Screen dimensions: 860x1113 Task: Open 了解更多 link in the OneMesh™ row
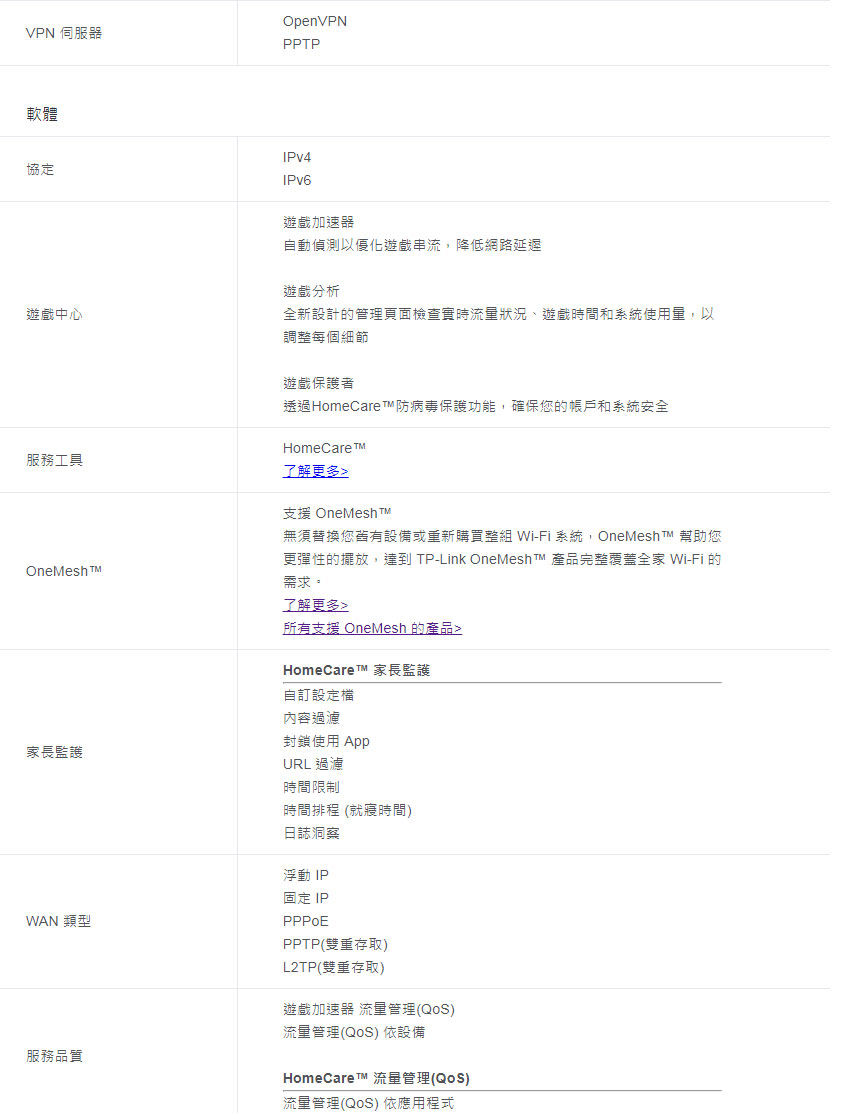315,605
